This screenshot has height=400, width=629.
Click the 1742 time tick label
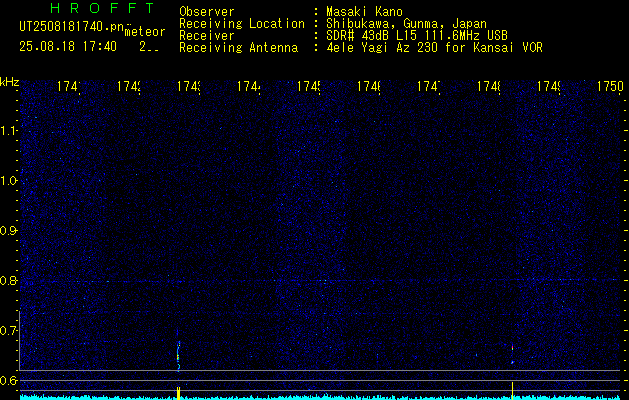click(128, 87)
